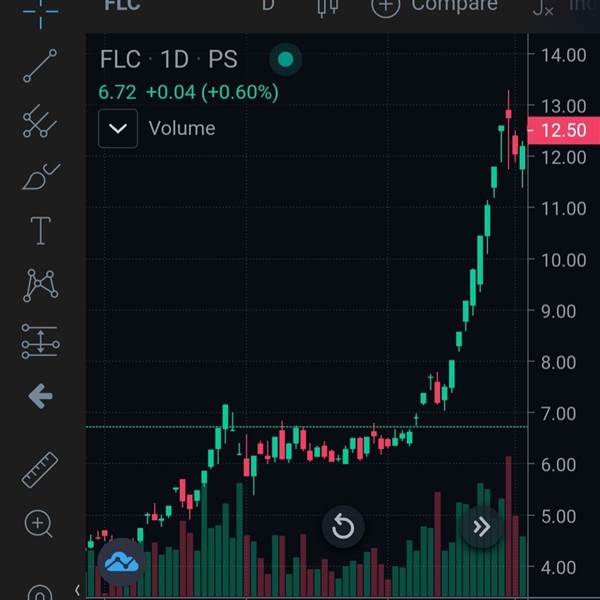Select the XABCD pattern tool
Image resolution: width=600 pixels, height=600 pixels.
click(41, 285)
